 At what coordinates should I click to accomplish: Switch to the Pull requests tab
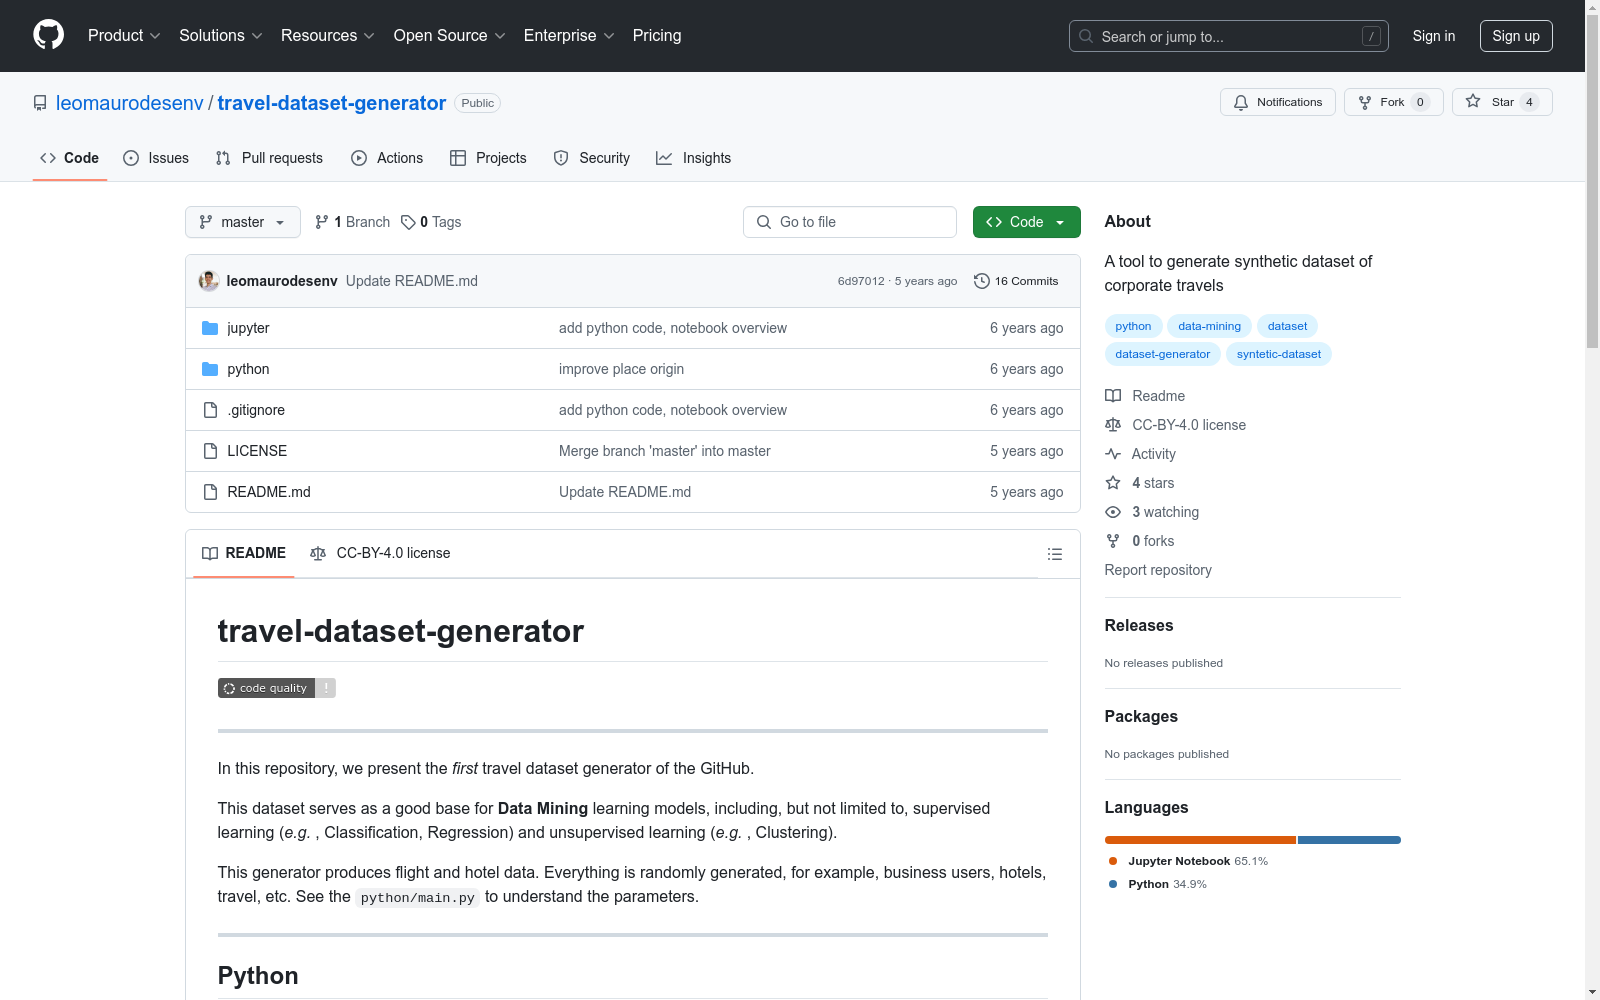coord(269,158)
